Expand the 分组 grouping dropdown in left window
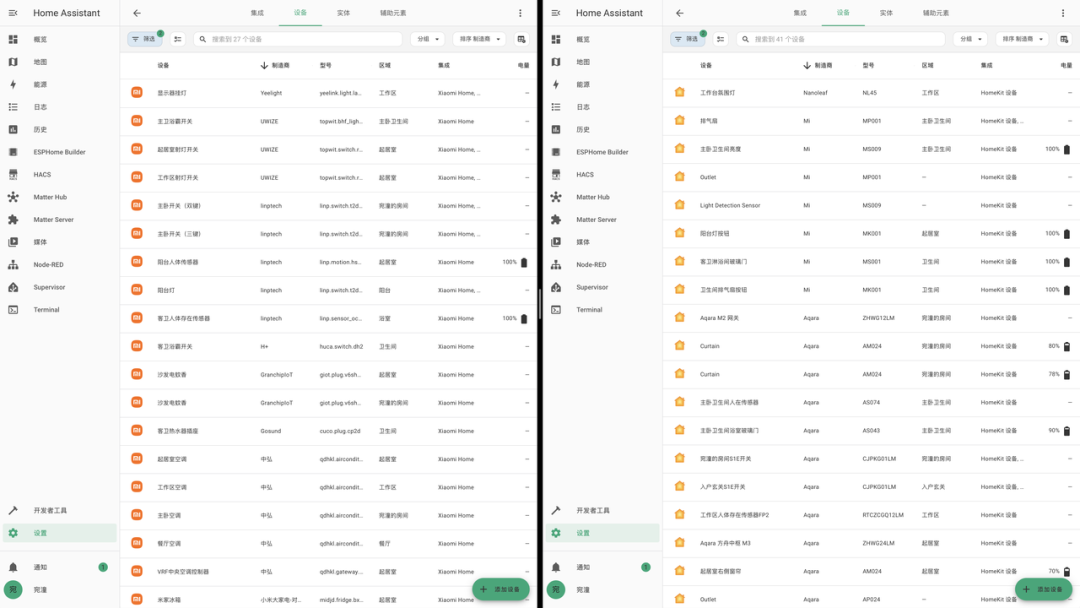The height and width of the screenshot is (608, 1080). [x=428, y=39]
